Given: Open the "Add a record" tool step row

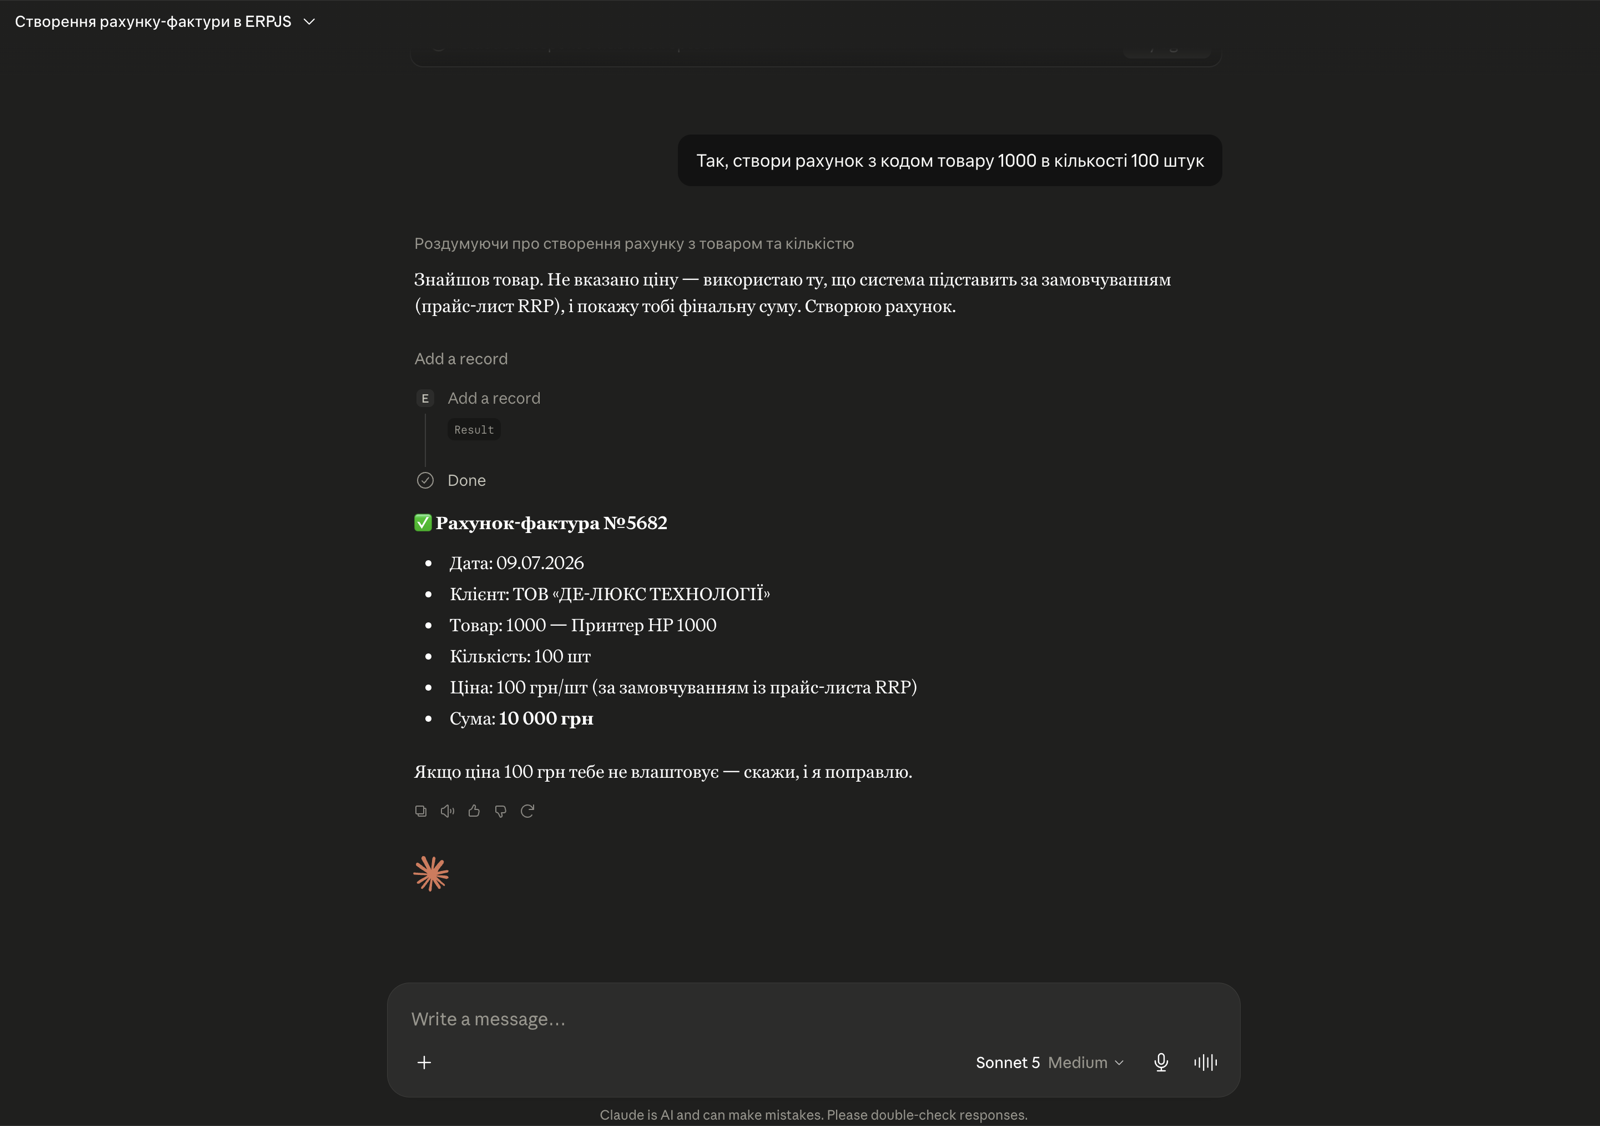Looking at the screenshot, I should (x=494, y=398).
